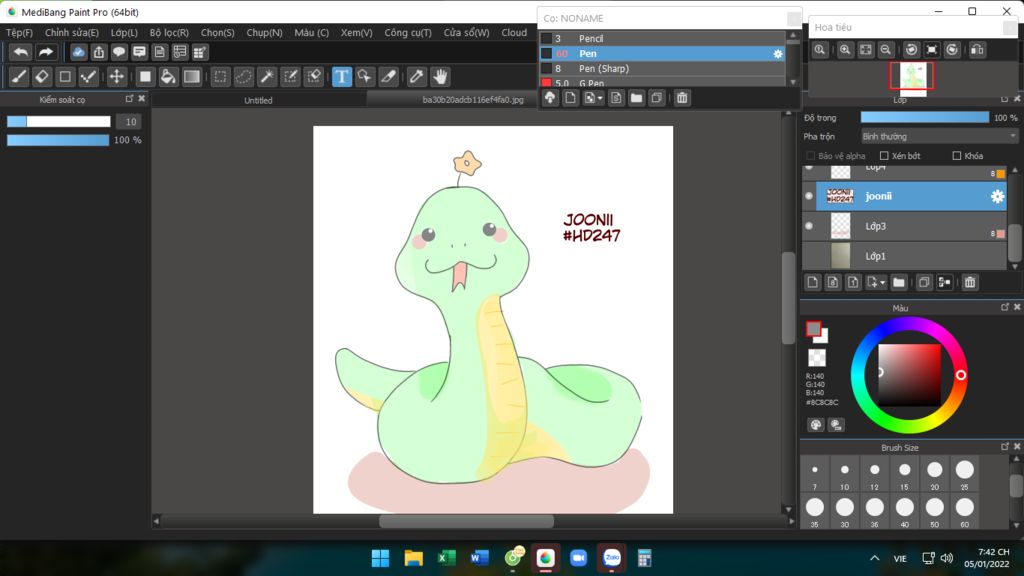The width and height of the screenshot is (1024, 576).
Task: Select the Lớp1 layer
Action: [x=904, y=256]
